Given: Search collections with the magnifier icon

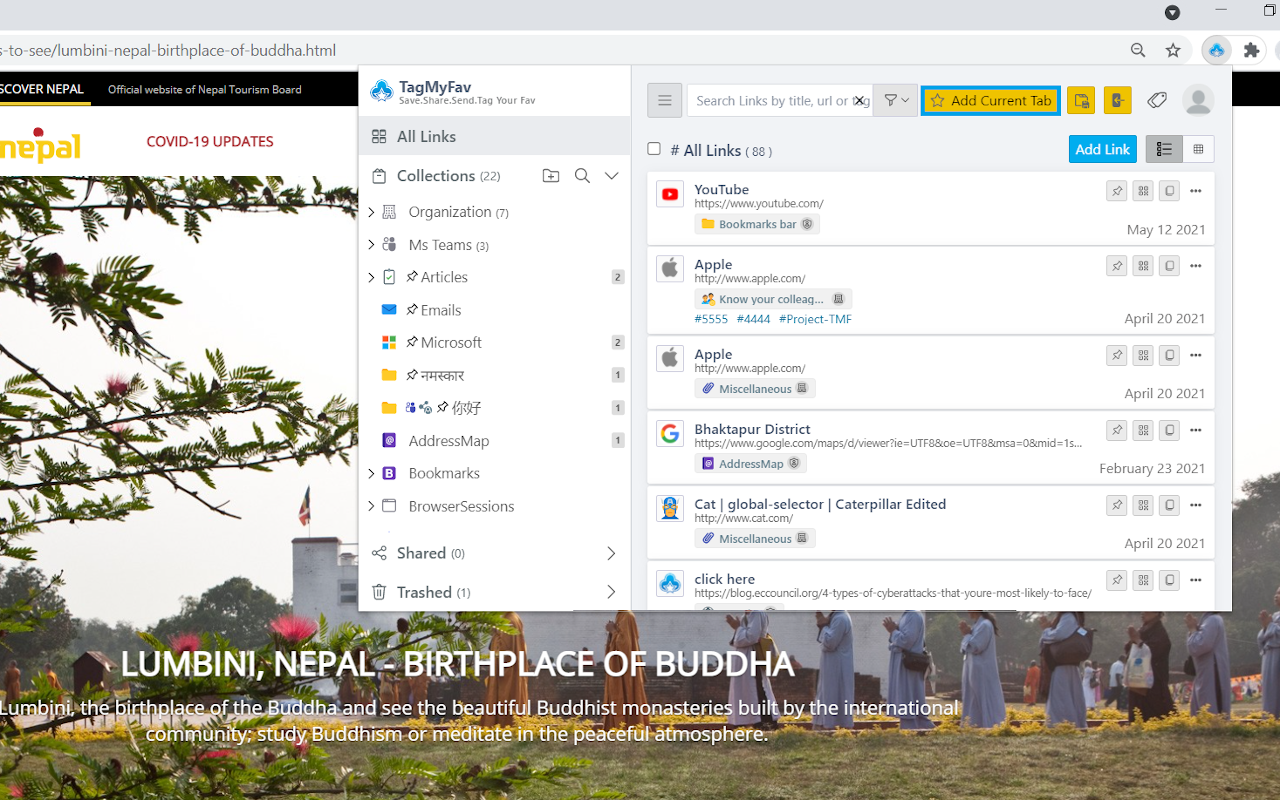Looking at the screenshot, I should pos(582,176).
